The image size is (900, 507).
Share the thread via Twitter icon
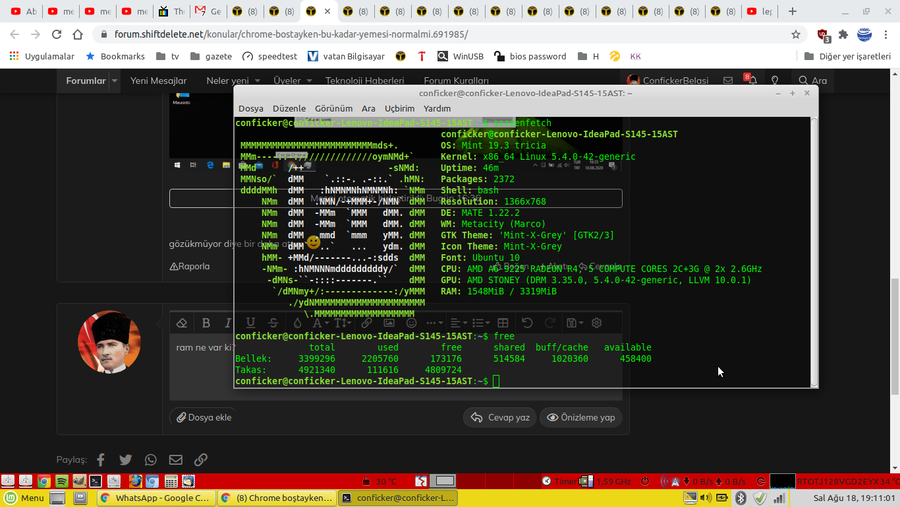pos(126,460)
